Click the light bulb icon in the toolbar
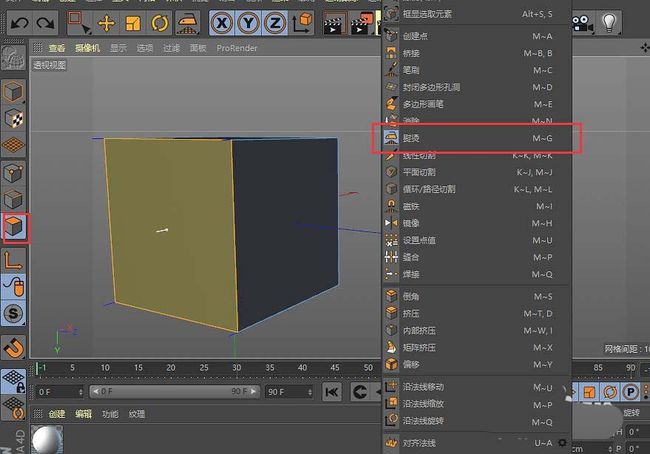 pyautogui.click(x=609, y=23)
